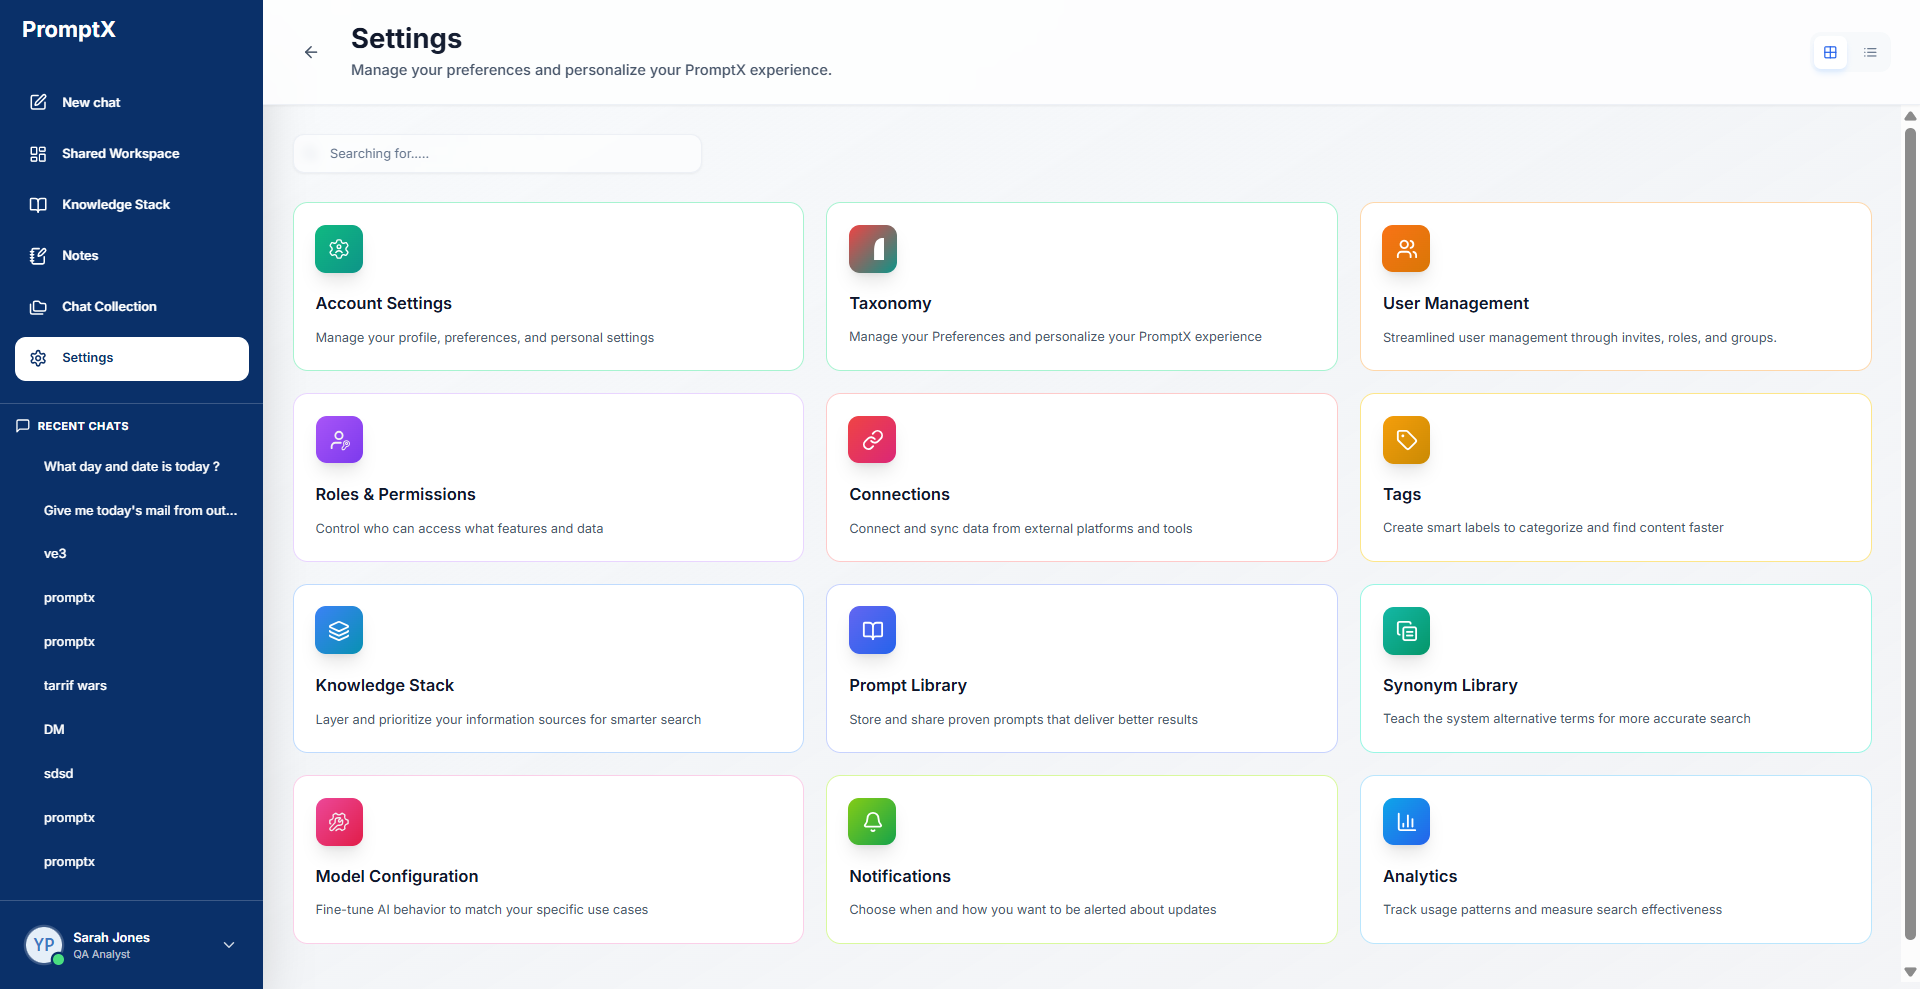Navigate to Notes in the sidebar
1920x989 pixels.
(x=79, y=255)
